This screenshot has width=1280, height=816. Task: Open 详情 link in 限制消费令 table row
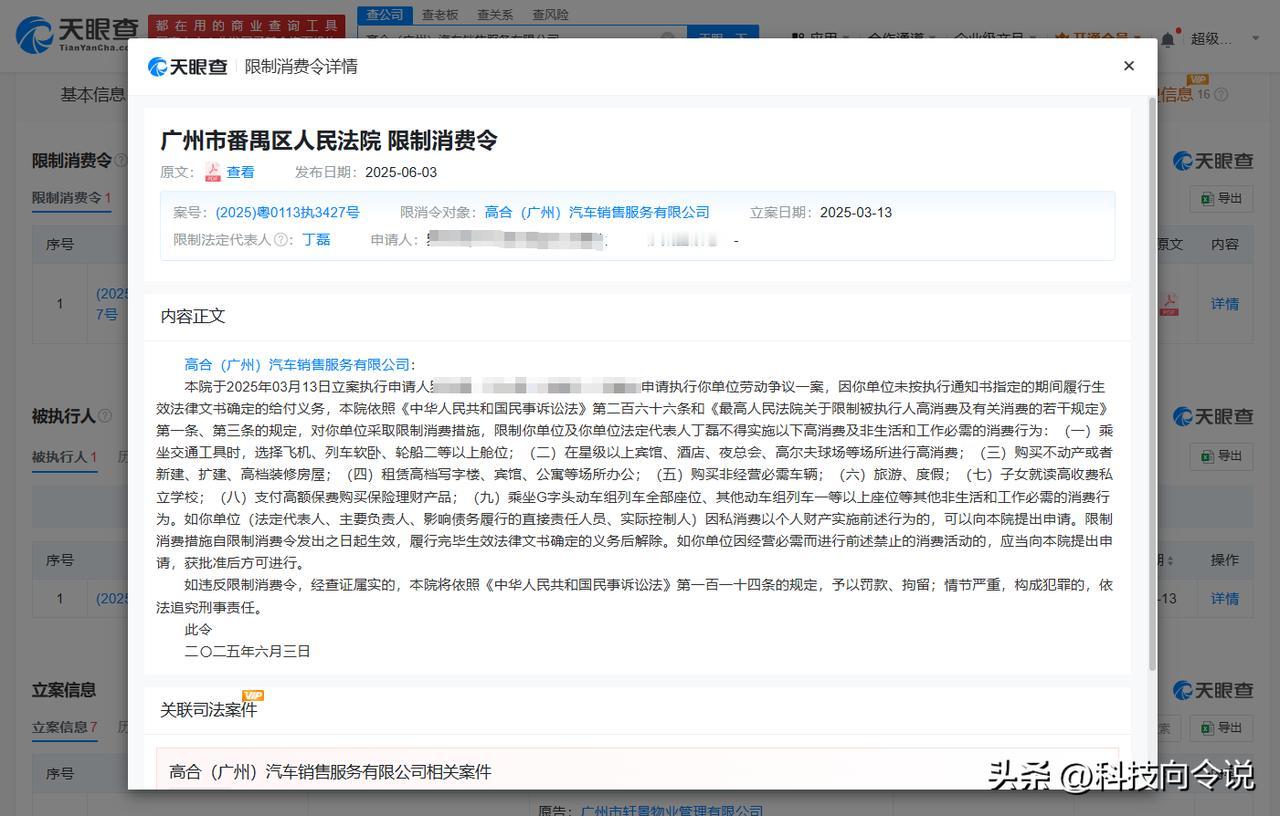1225,304
